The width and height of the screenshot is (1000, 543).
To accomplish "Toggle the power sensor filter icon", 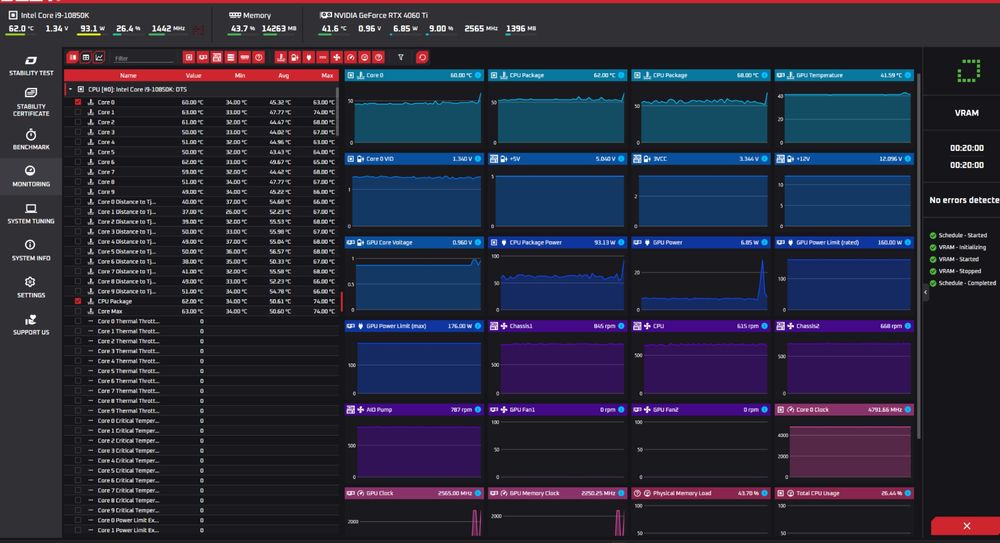I will (309, 57).
